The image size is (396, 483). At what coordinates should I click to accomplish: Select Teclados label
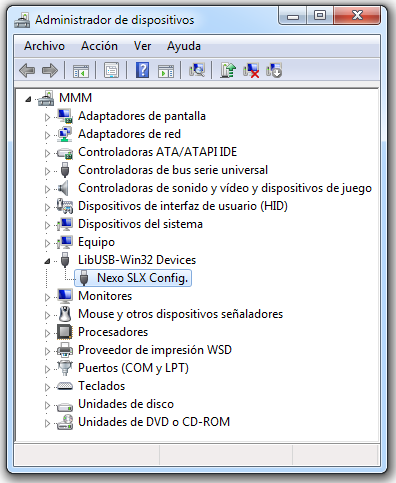coord(102,386)
